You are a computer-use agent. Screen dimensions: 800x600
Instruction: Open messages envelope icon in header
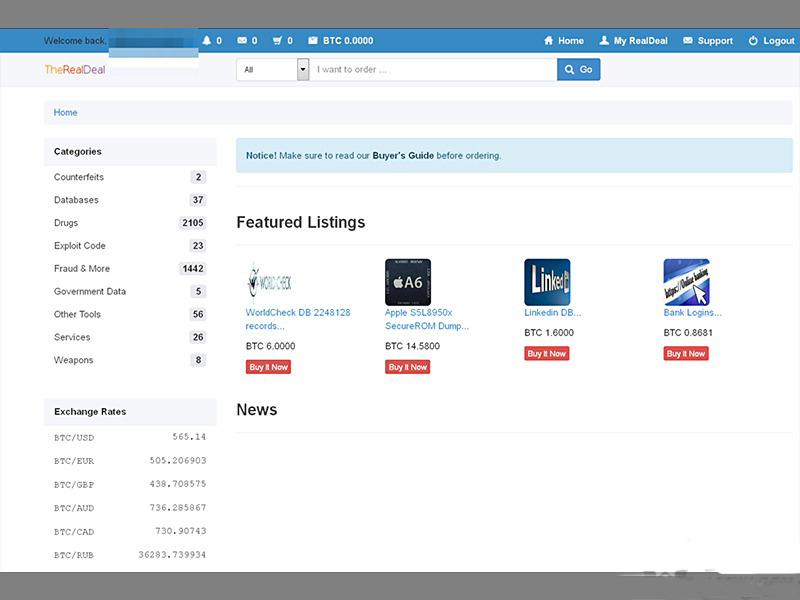click(x=242, y=40)
